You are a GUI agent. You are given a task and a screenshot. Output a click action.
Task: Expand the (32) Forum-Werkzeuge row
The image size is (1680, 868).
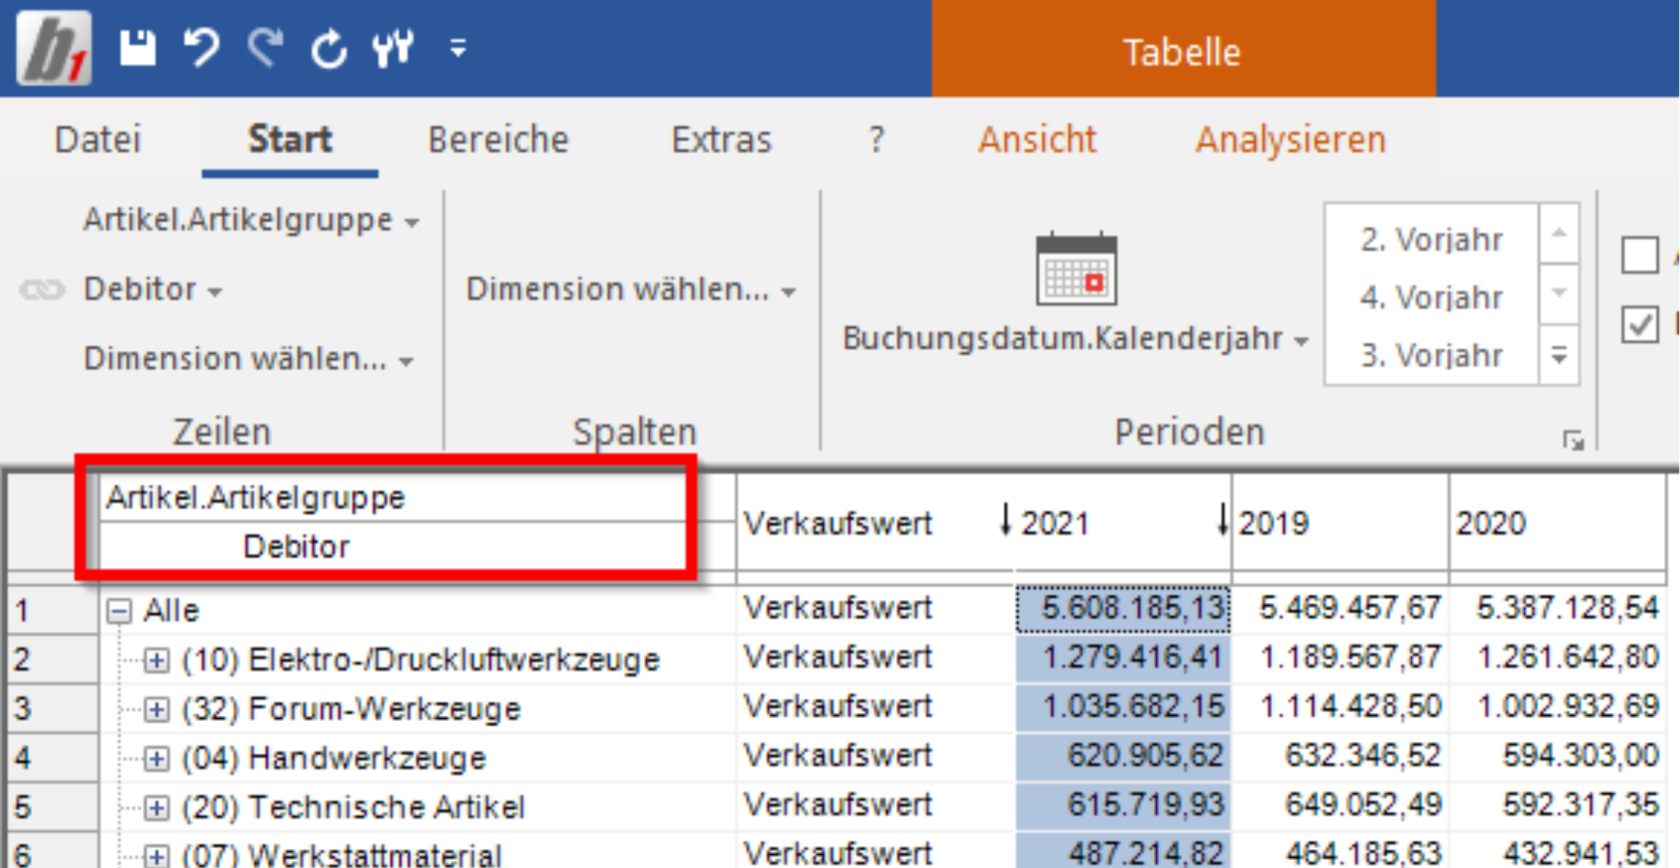[x=156, y=709]
